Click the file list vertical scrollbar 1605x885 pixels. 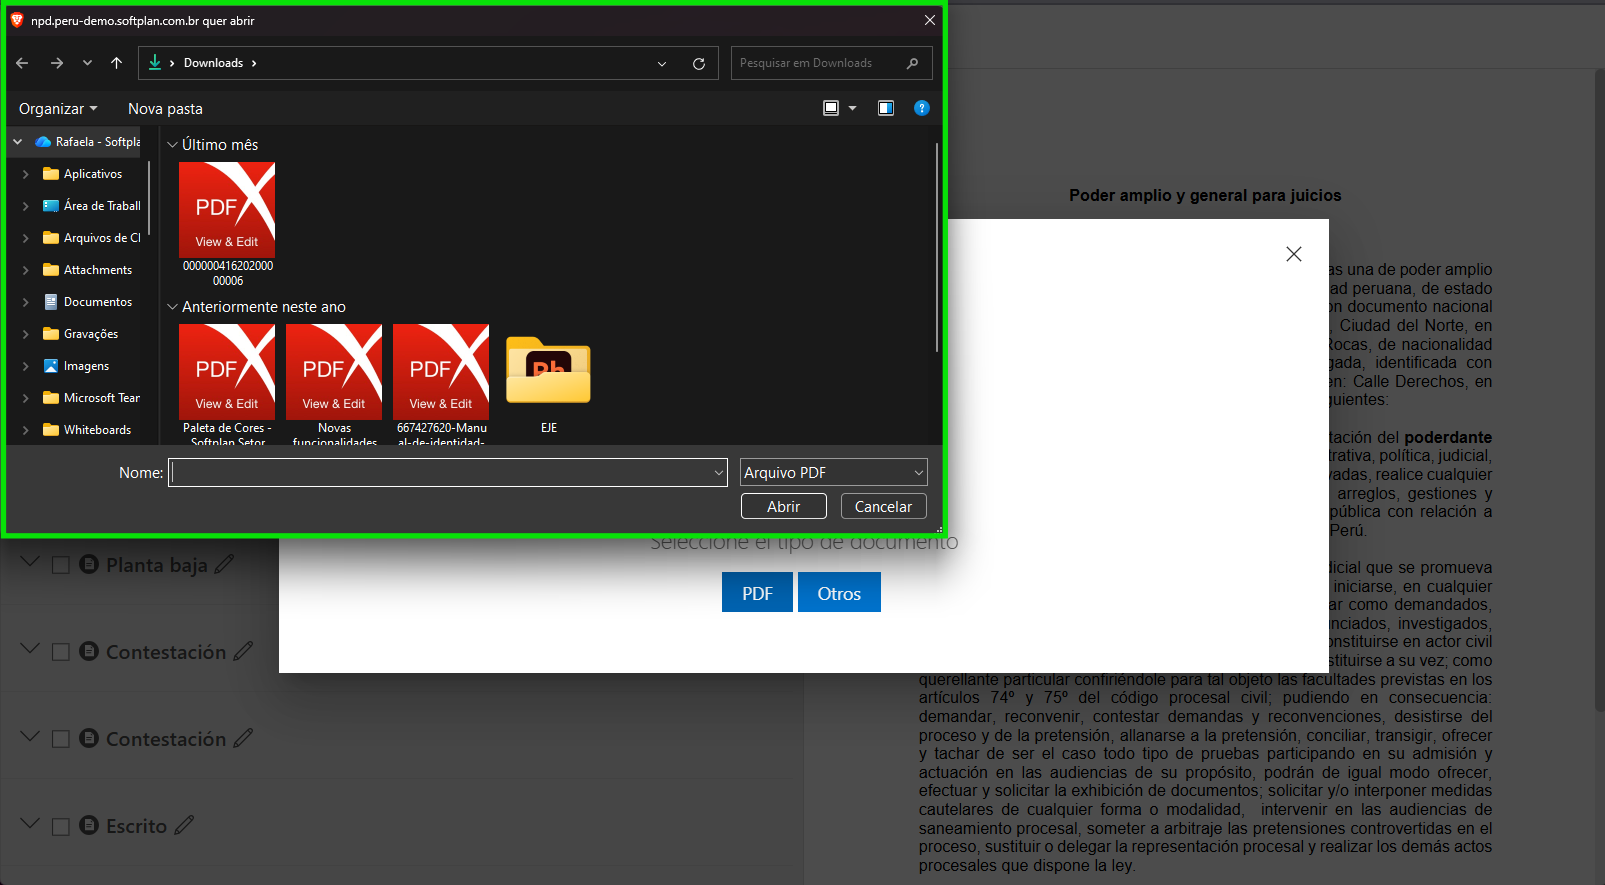point(937,247)
